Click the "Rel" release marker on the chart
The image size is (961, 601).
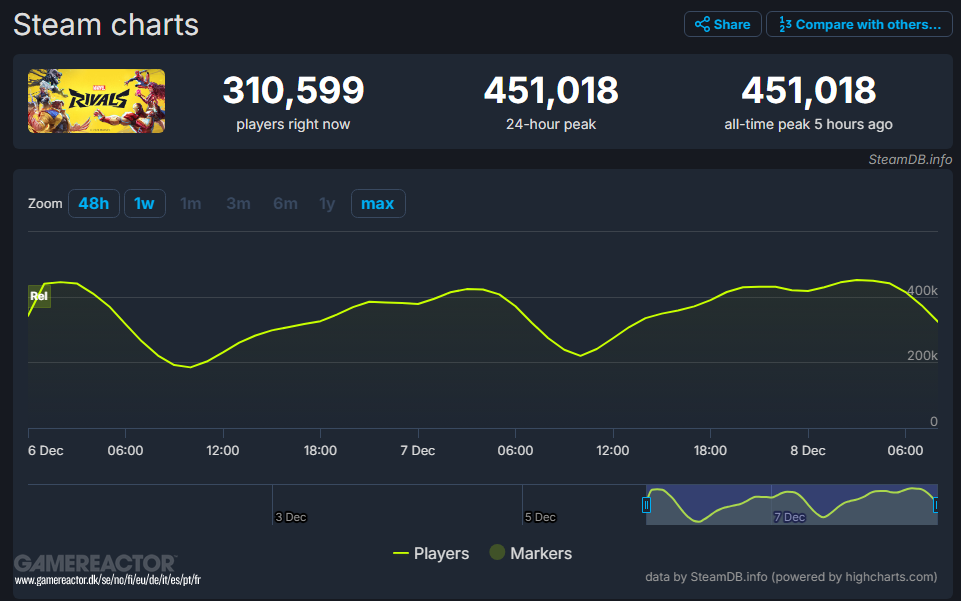coord(38,296)
